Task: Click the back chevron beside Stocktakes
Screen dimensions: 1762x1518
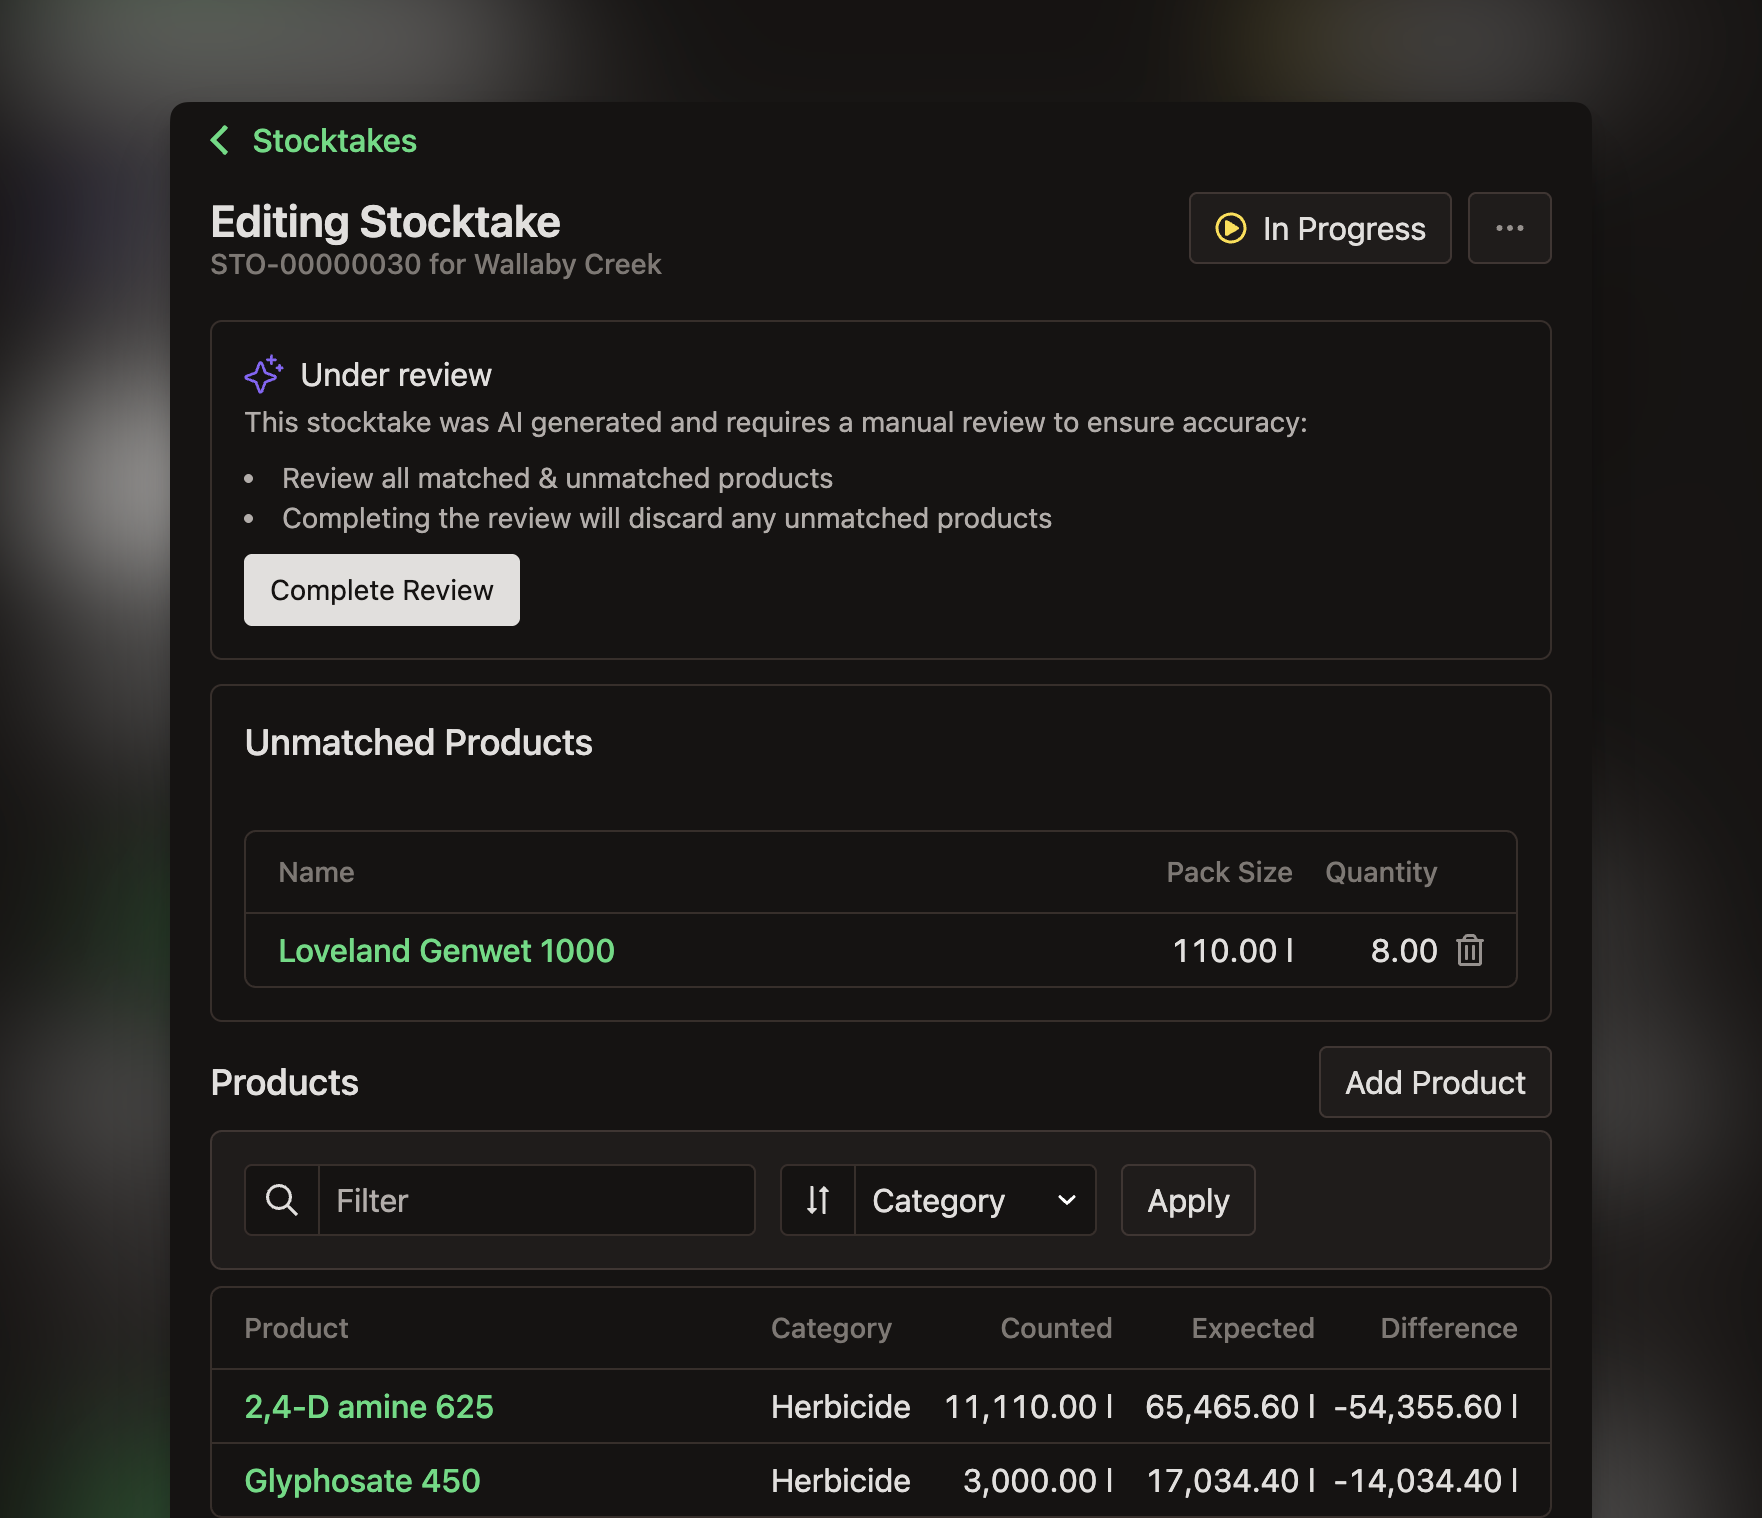Action: tap(220, 141)
